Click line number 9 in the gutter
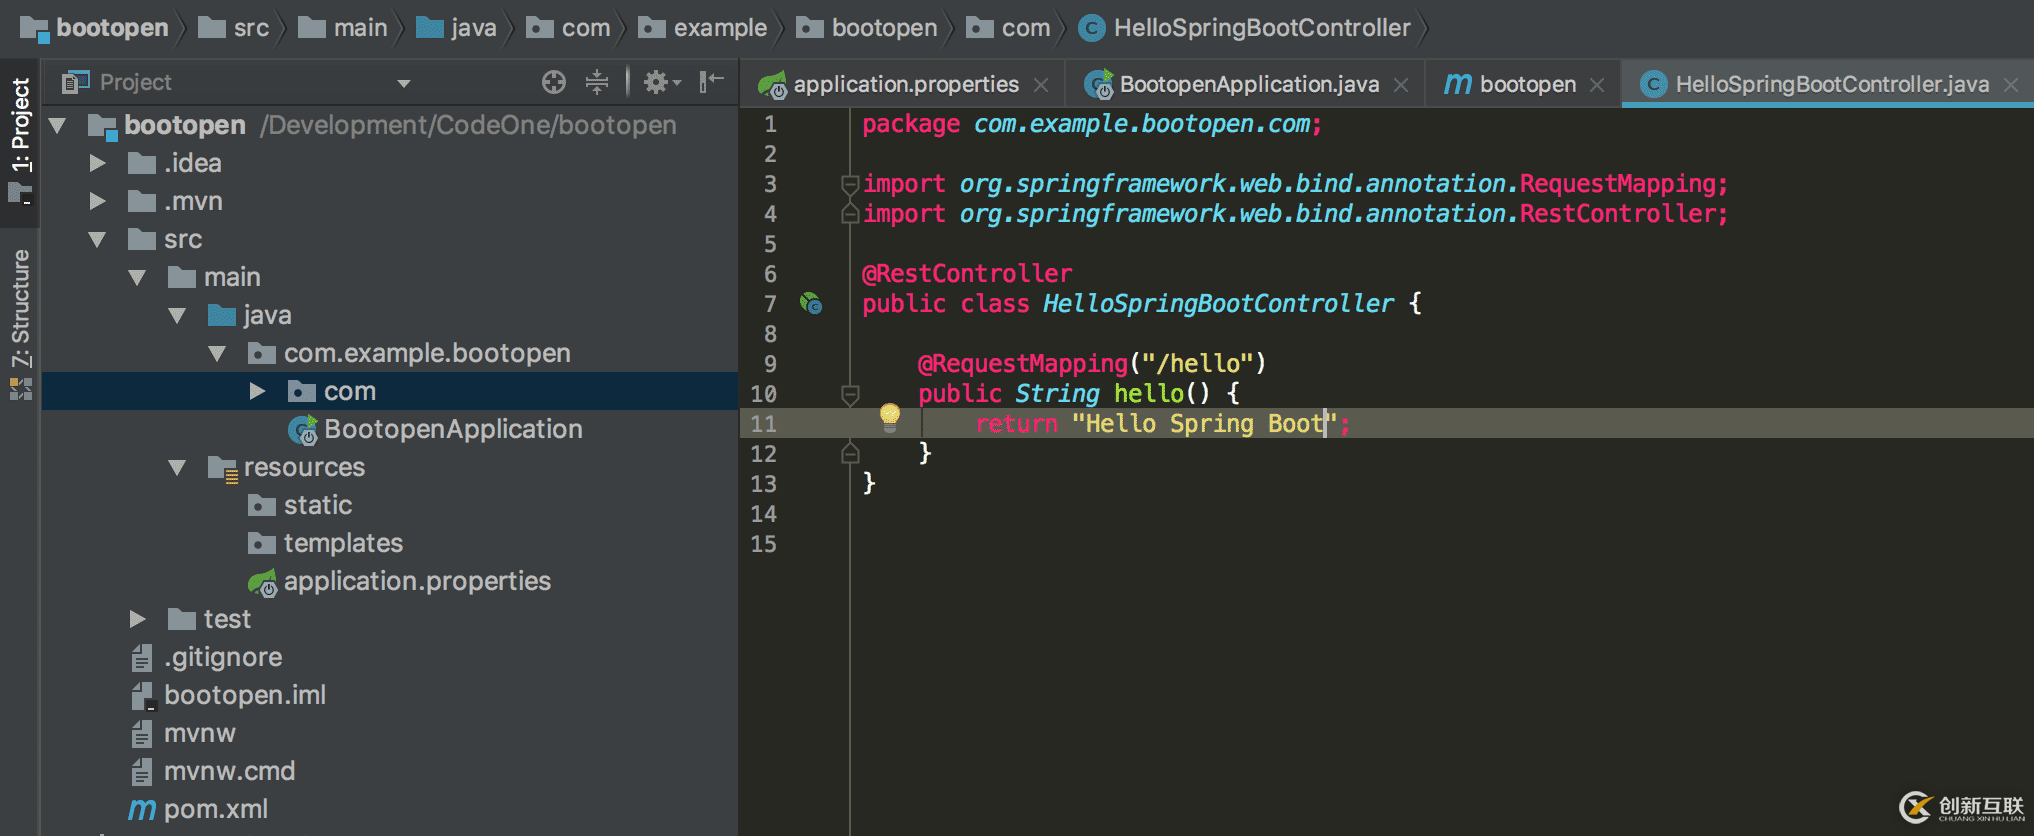The width and height of the screenshot is (2034, 836). tap(770, 364)
